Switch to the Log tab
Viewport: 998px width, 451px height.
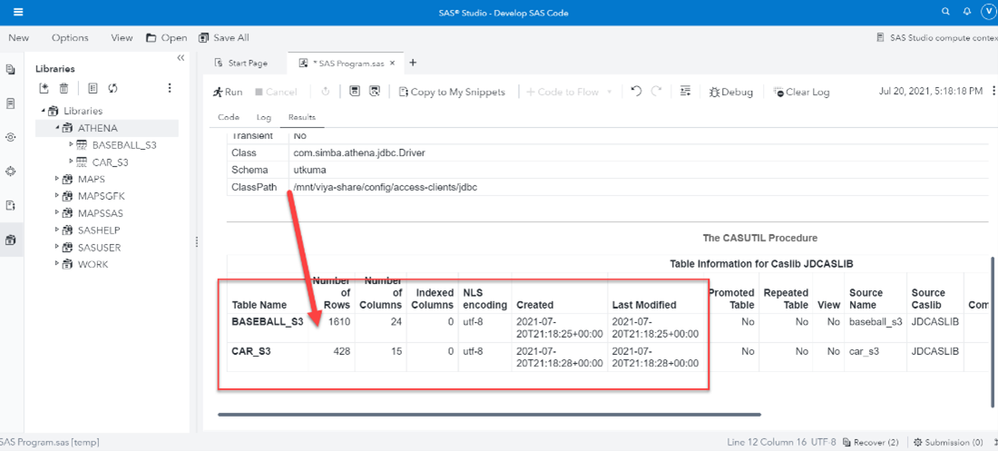pos(263,117)
